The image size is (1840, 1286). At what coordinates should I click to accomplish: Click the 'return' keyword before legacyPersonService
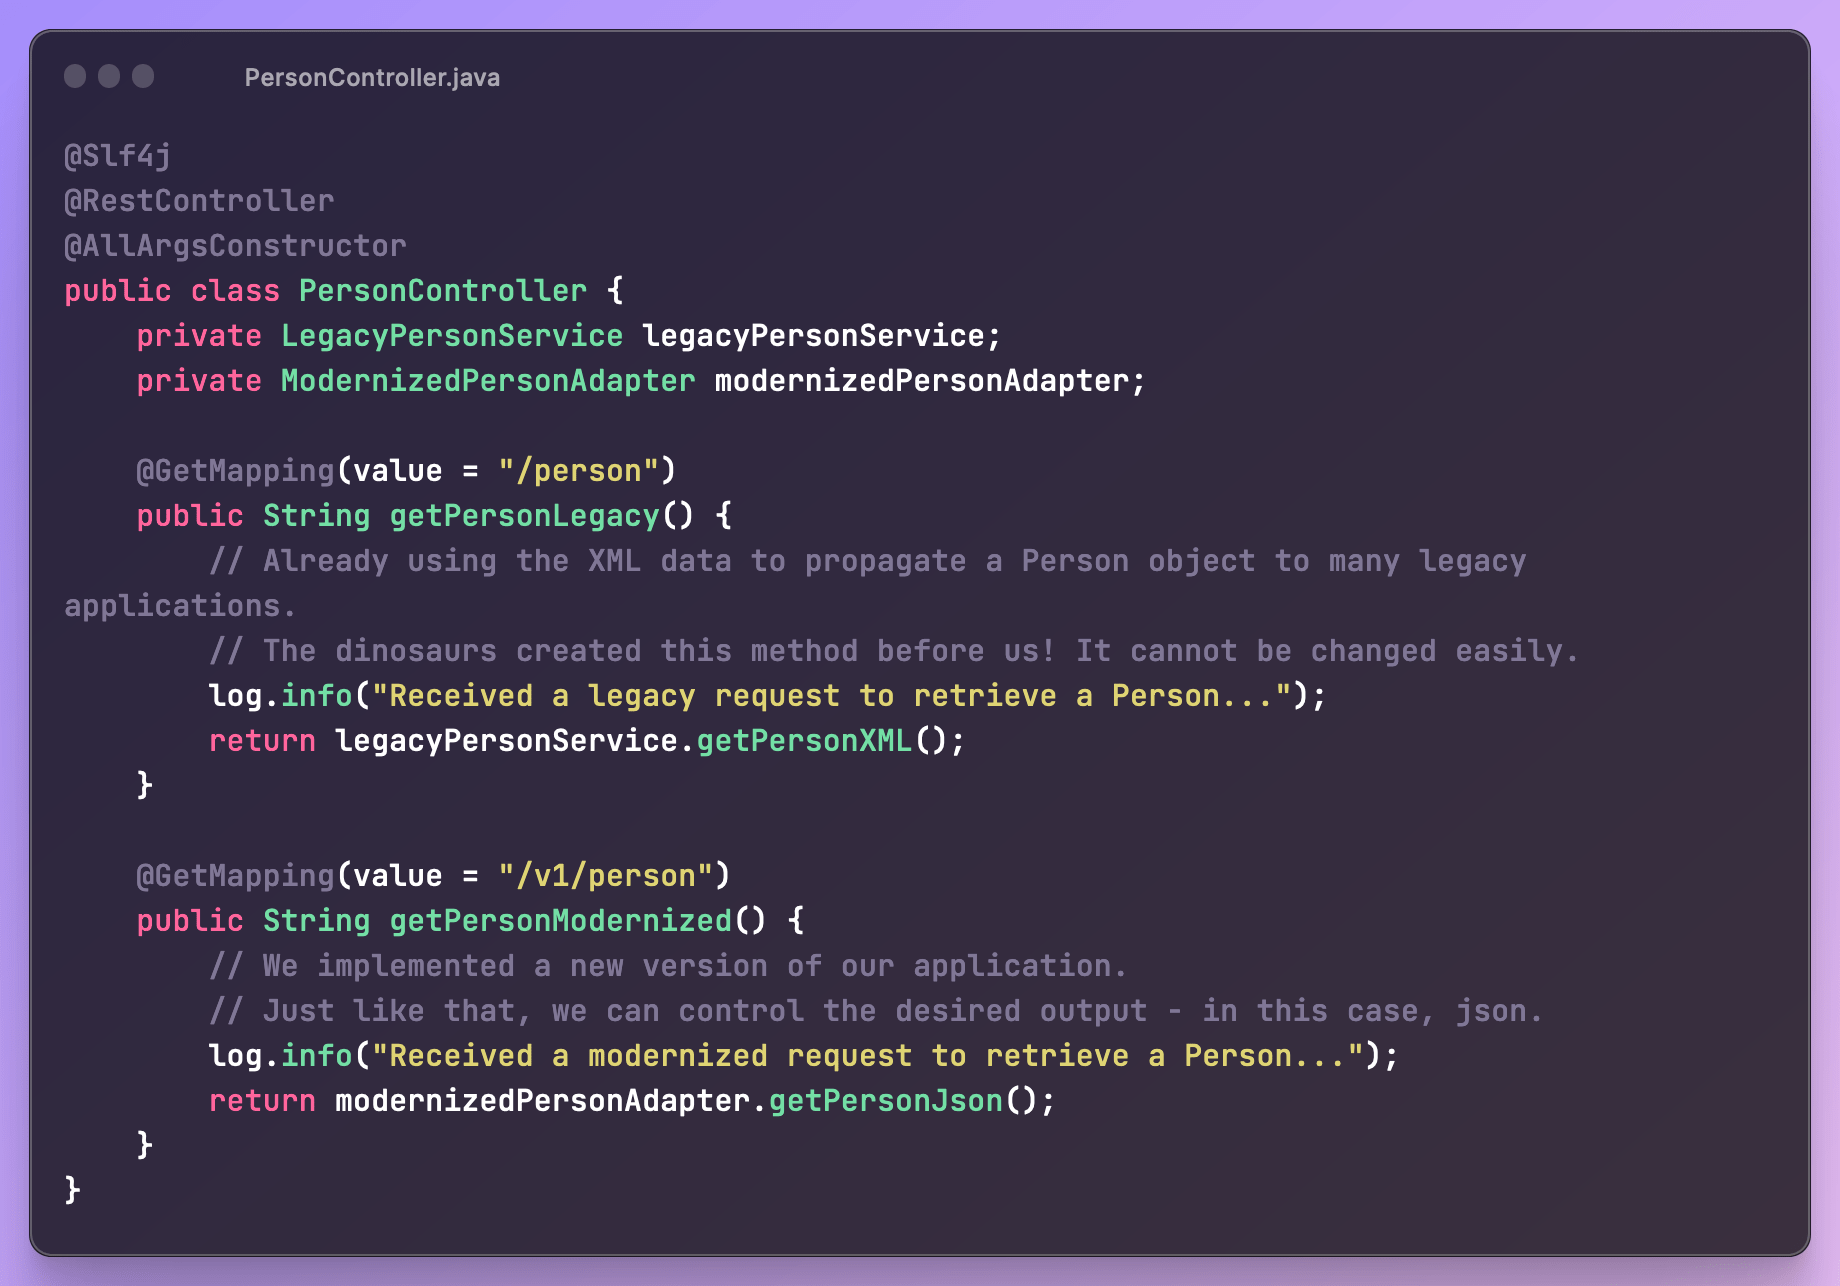coord(262,741)
